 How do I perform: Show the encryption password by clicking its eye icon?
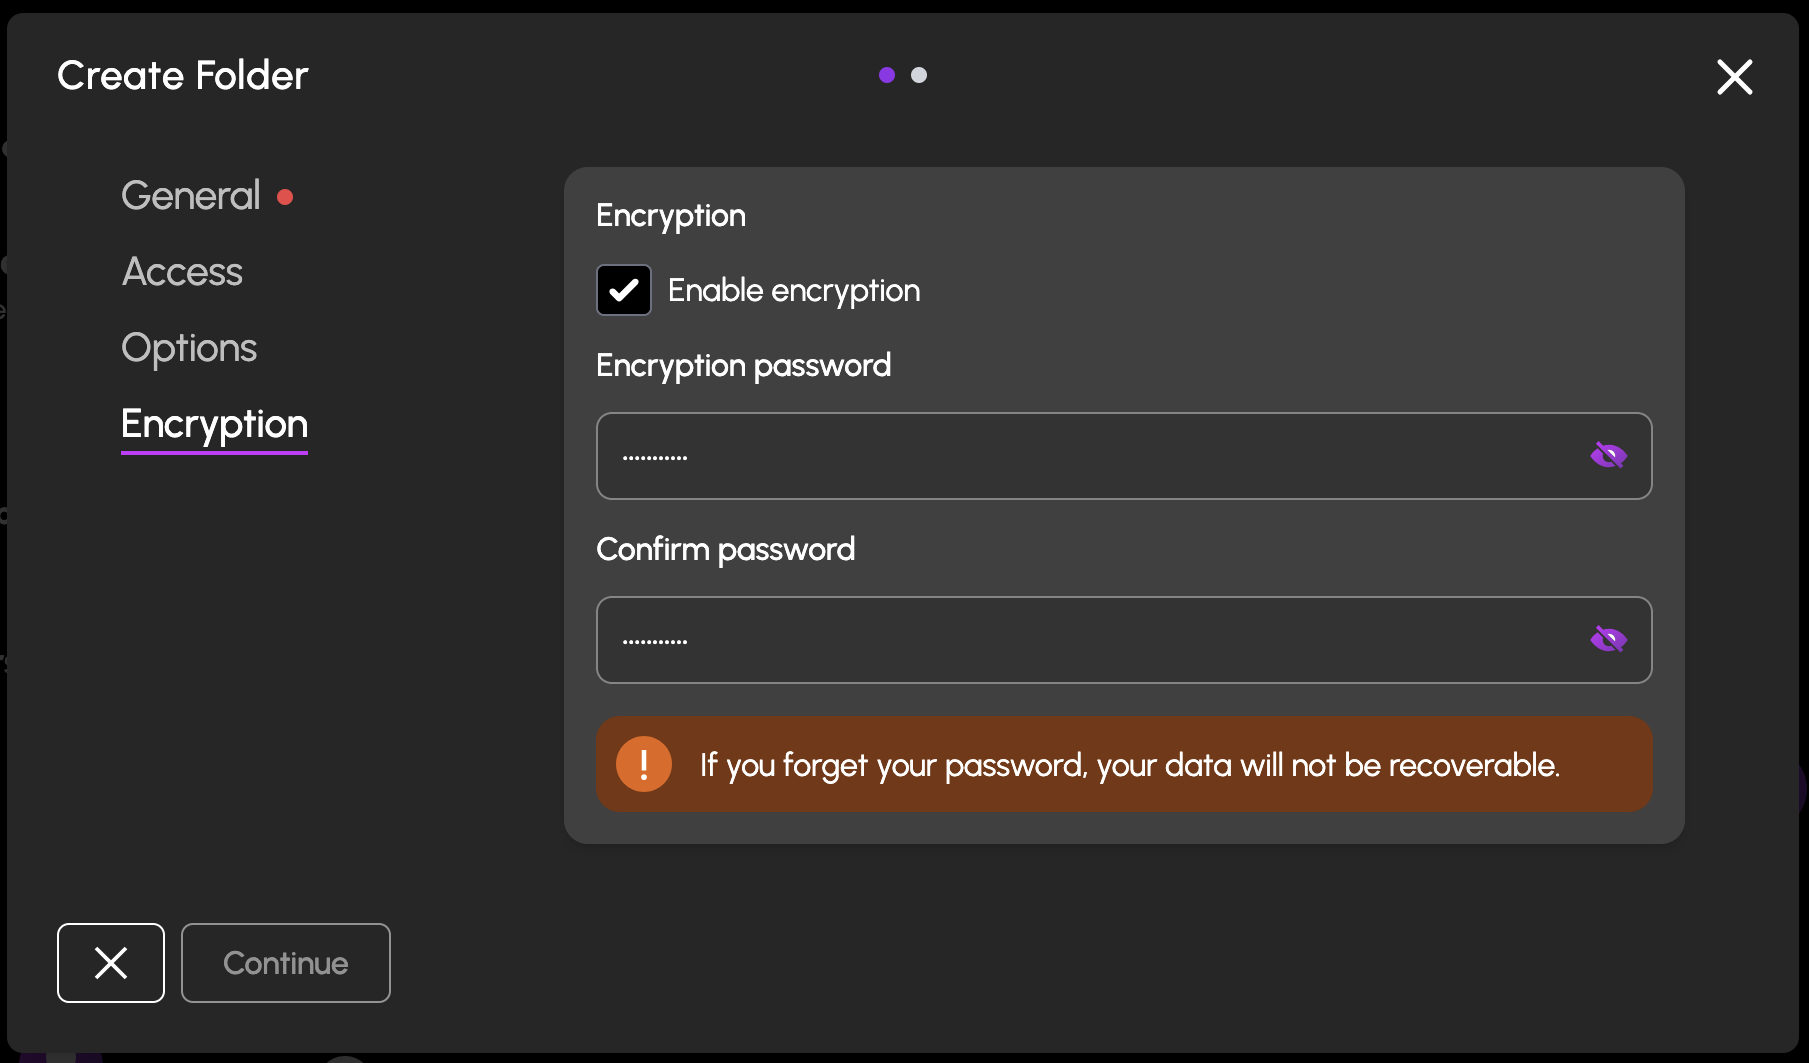tap(1610, 455)
